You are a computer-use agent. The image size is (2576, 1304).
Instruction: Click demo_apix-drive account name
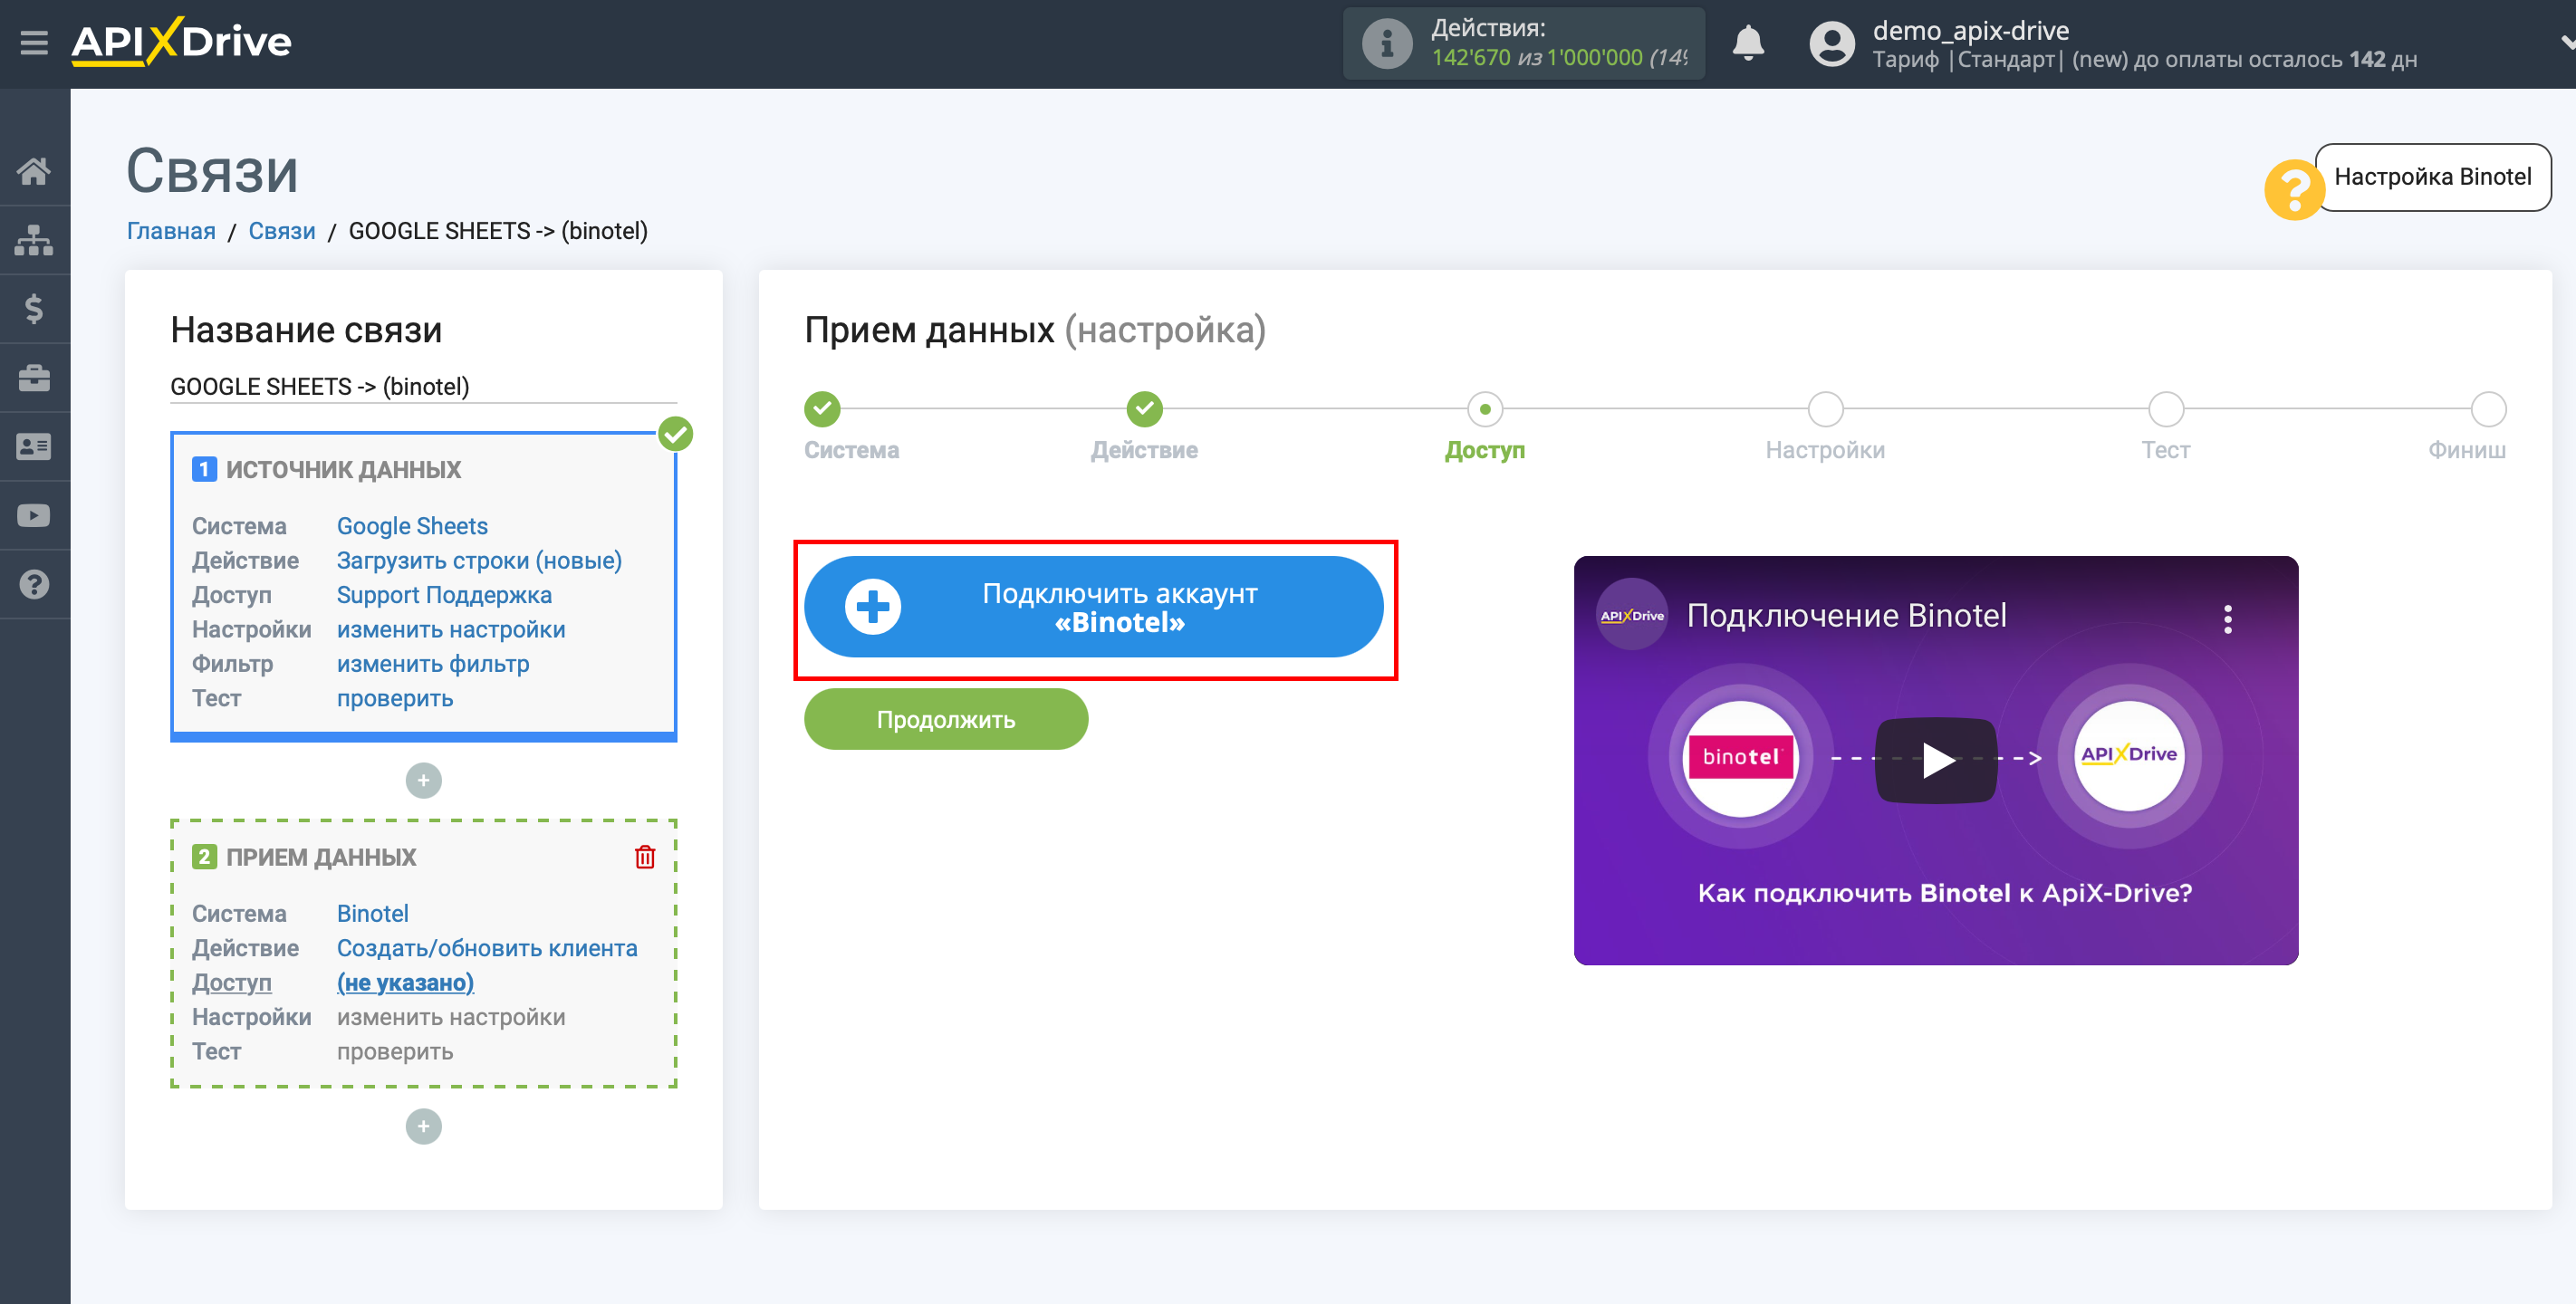(x=1970, y=30)
